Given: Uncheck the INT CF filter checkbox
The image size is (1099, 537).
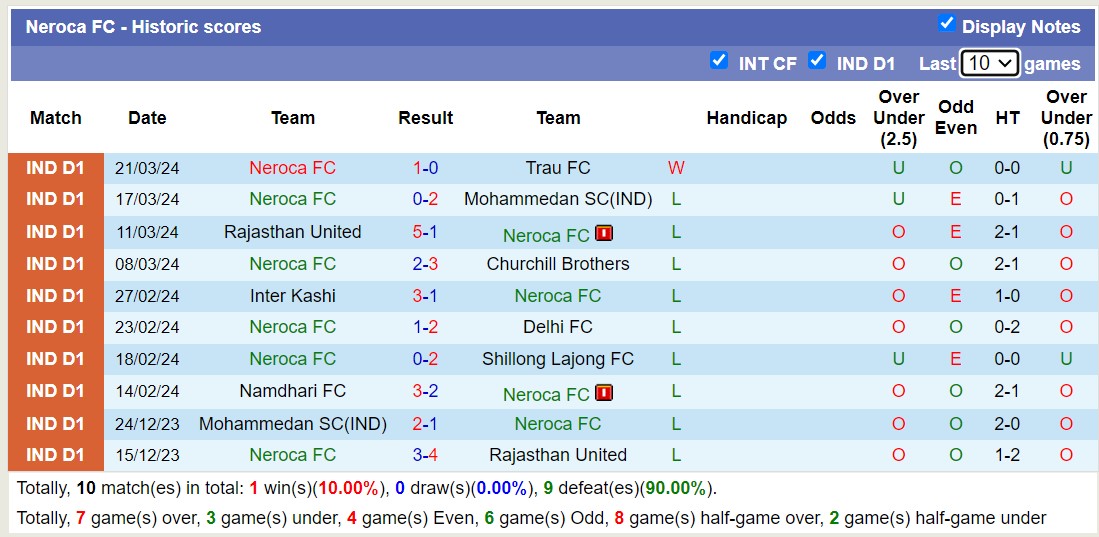Looking at the screenshot, I should pos(718,61).
